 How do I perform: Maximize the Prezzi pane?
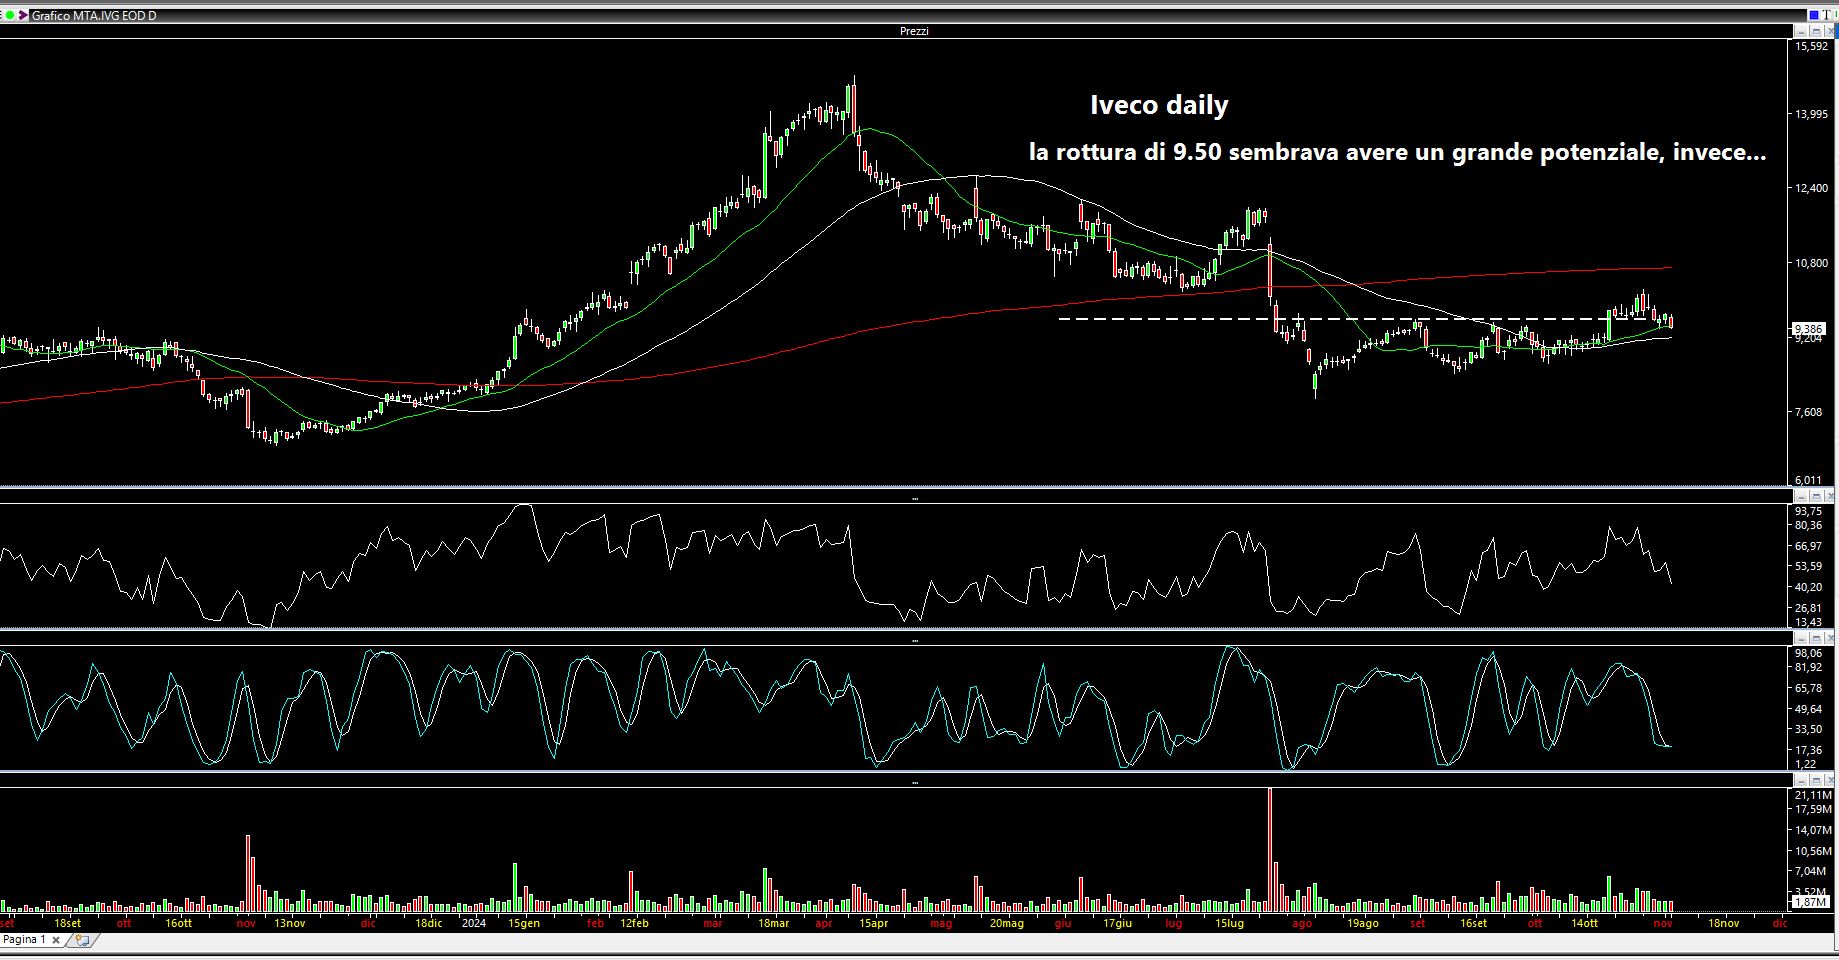coord(1816,31)
